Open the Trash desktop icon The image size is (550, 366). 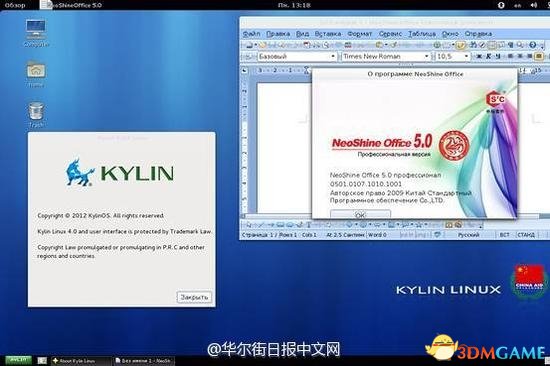(x=36, y=114)
